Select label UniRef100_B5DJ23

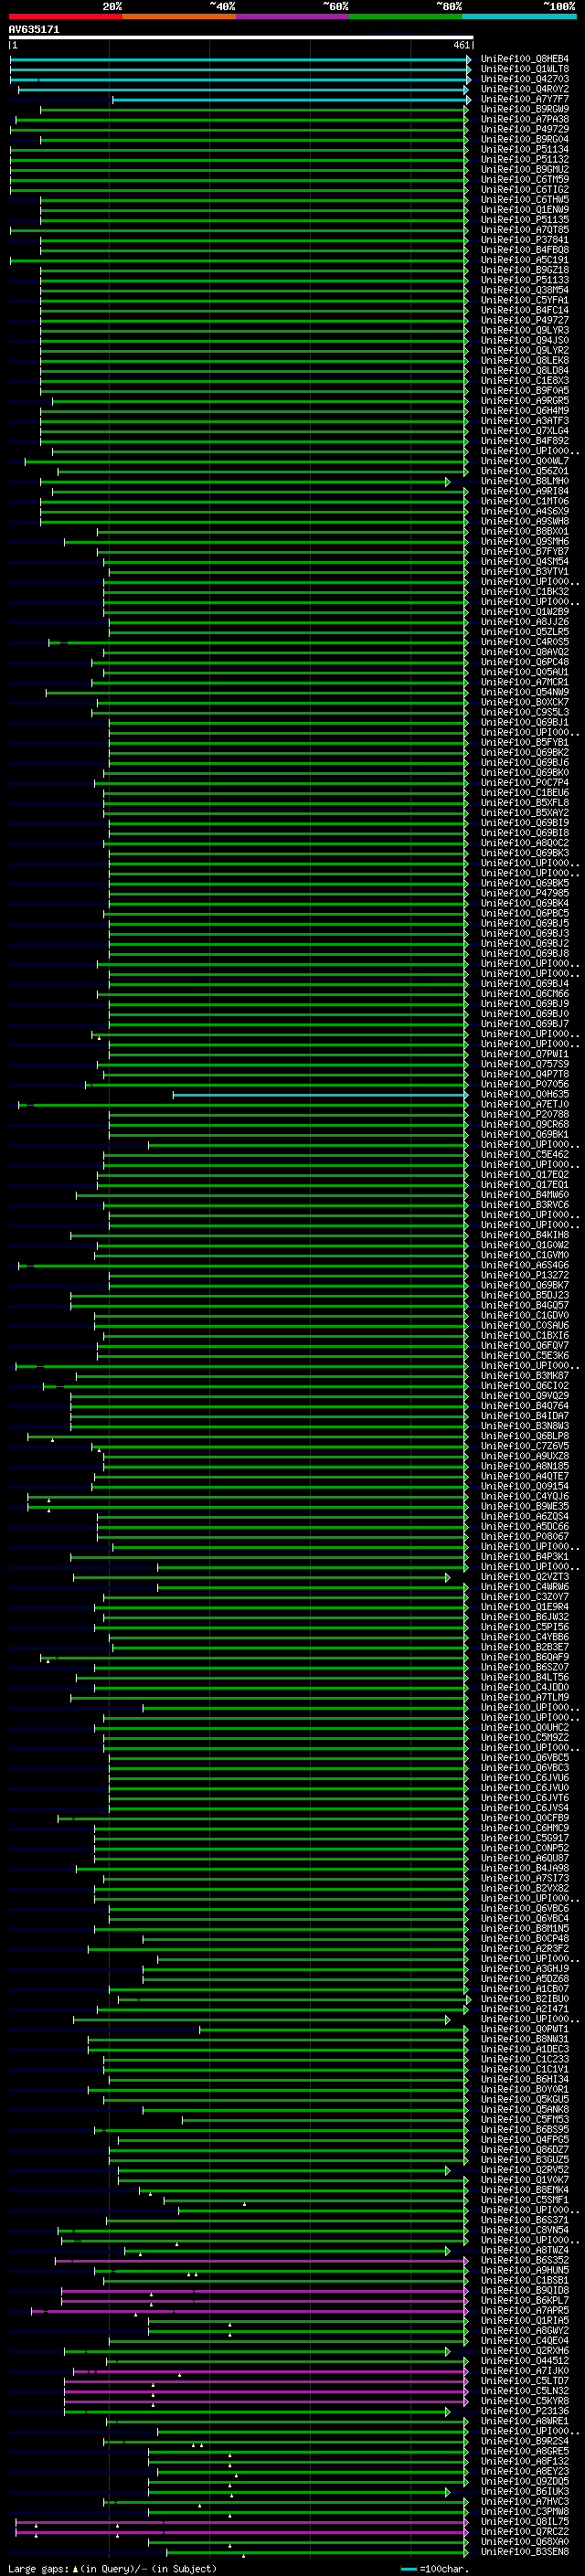tap(525, 1296)
